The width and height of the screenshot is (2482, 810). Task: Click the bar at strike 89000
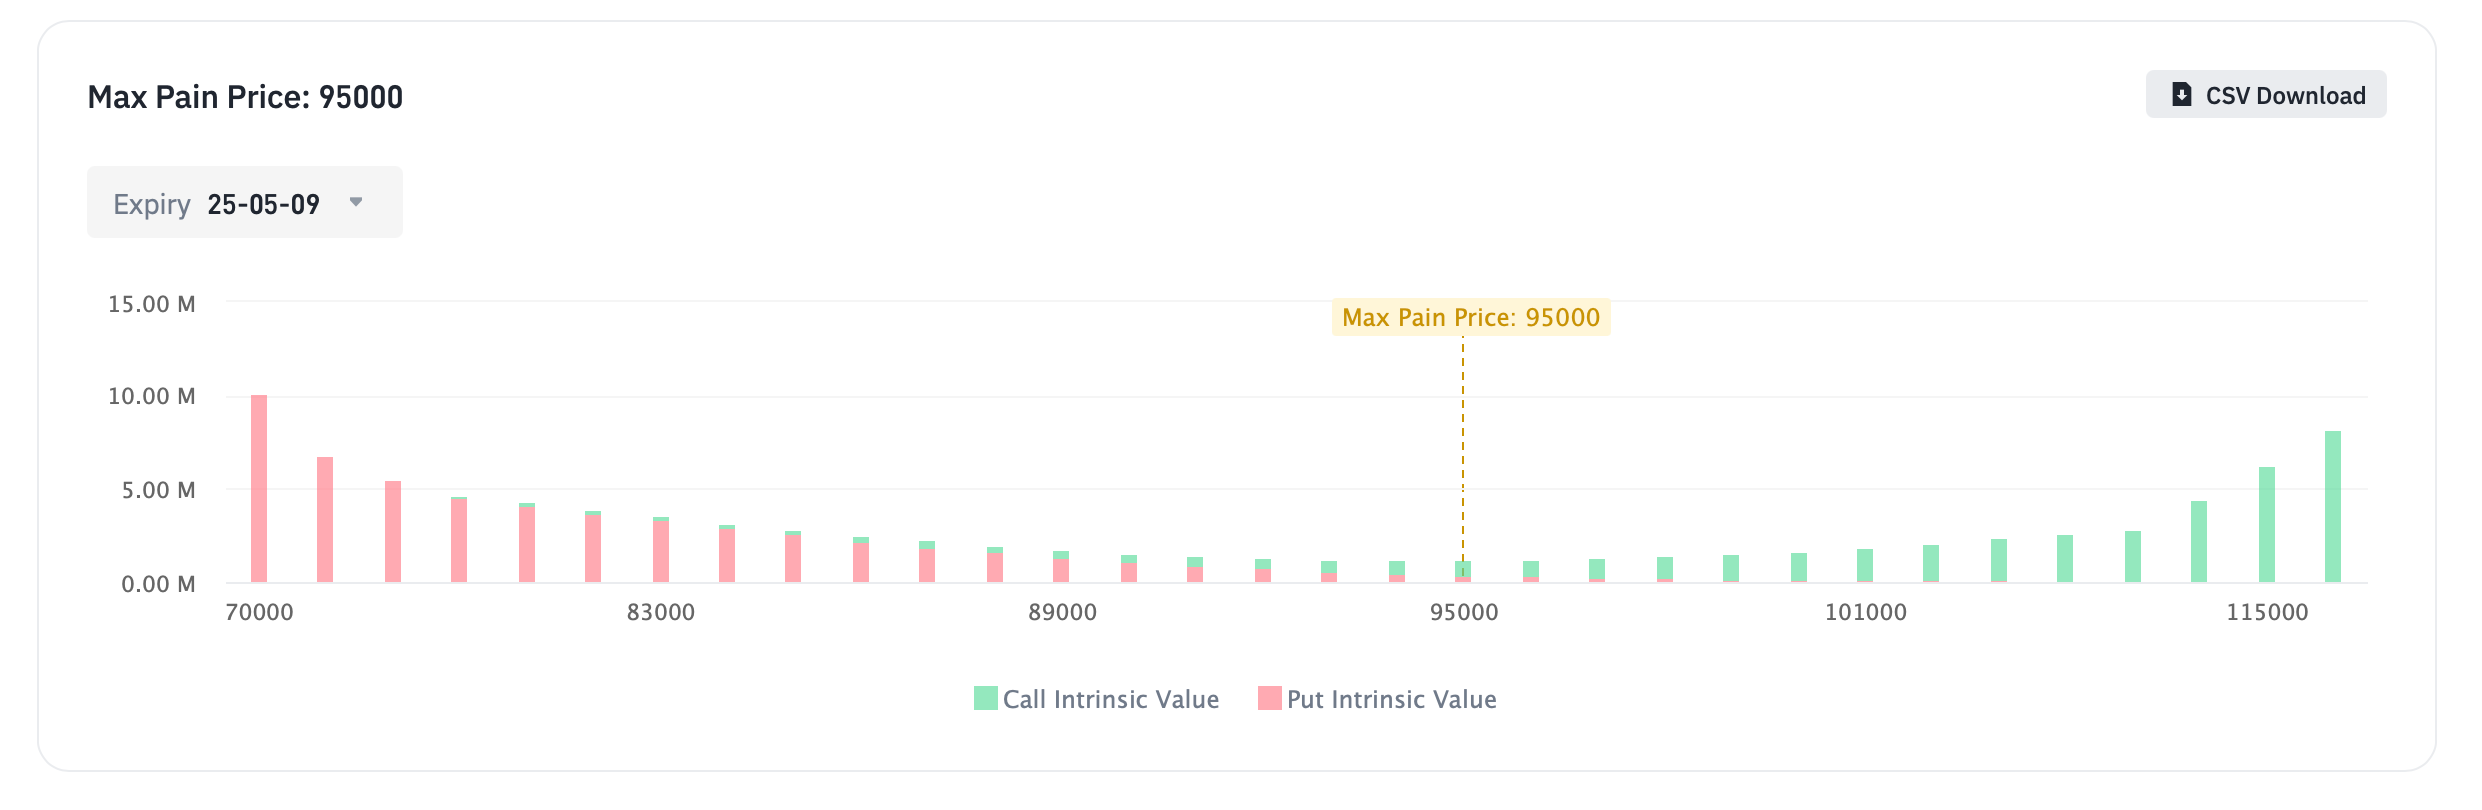coord(1061,567)
